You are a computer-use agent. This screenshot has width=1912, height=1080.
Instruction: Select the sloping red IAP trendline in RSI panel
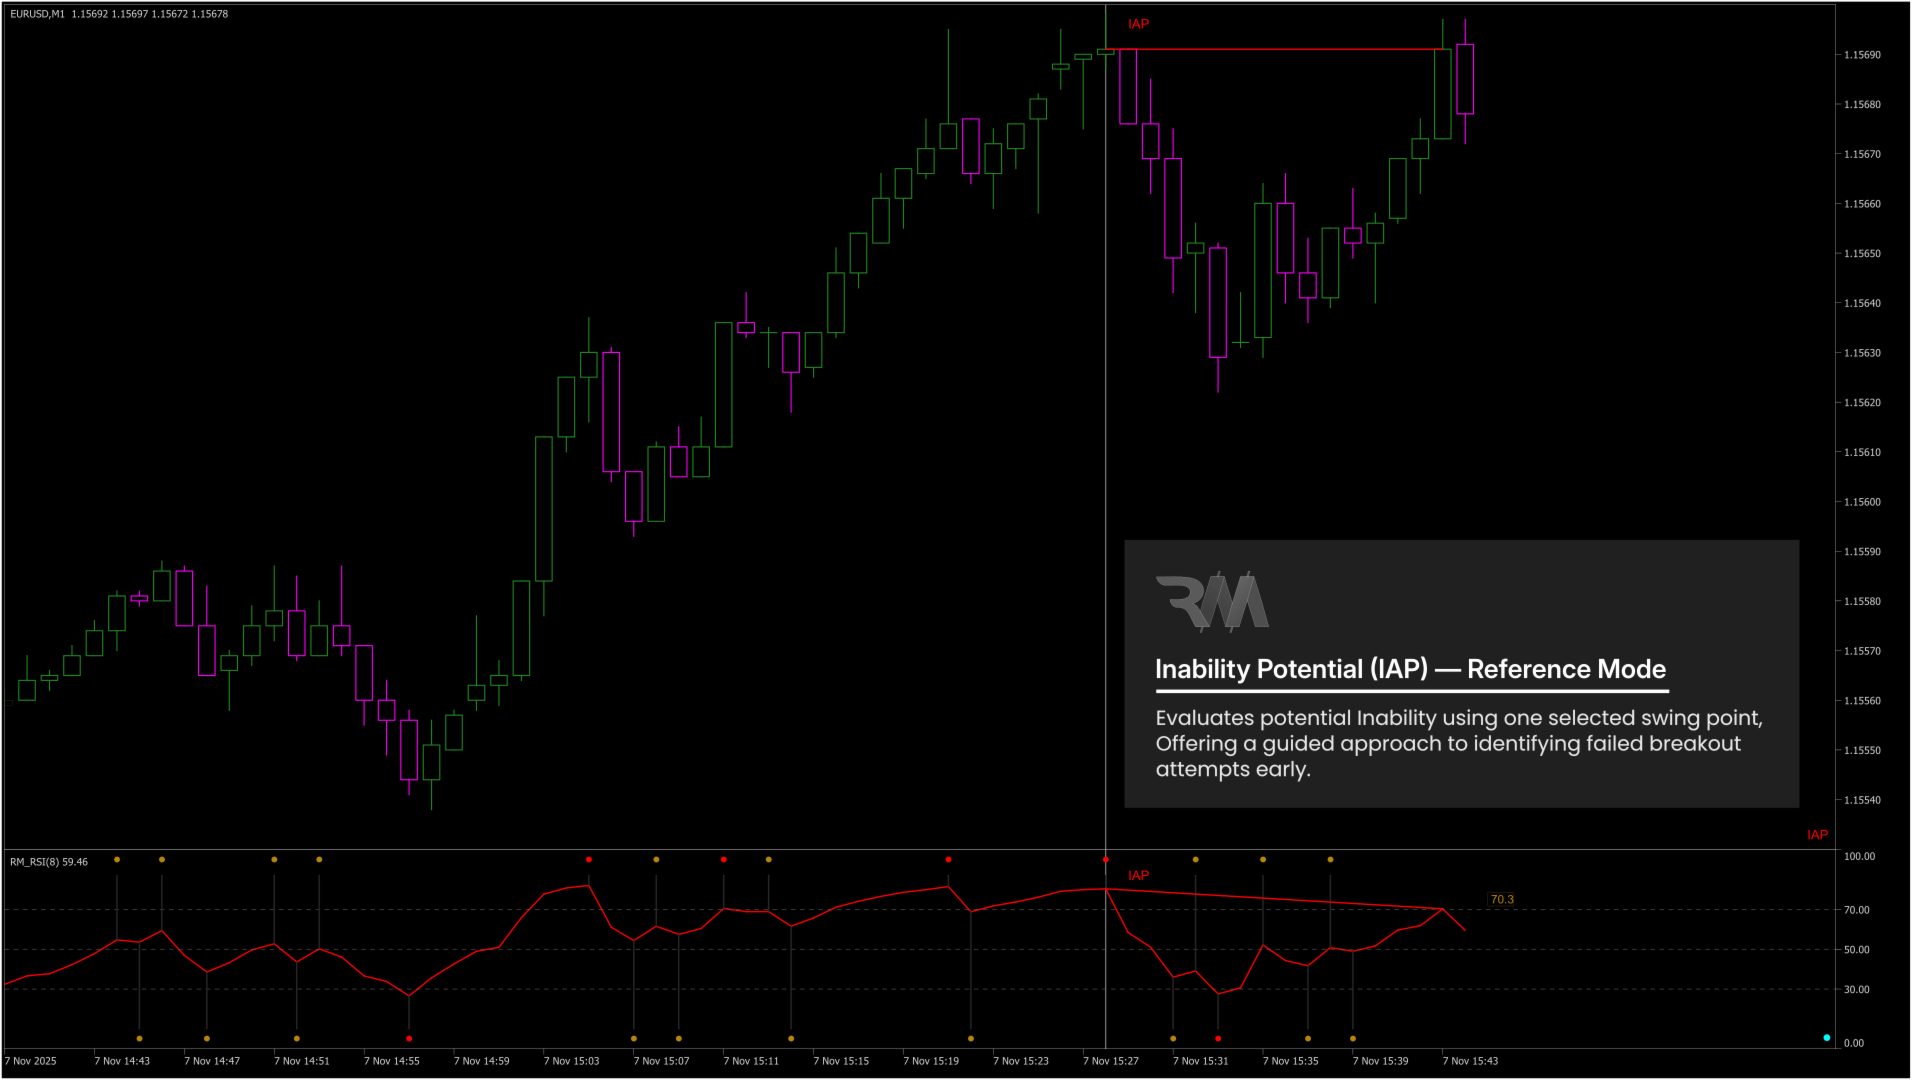pos(1274,899)
